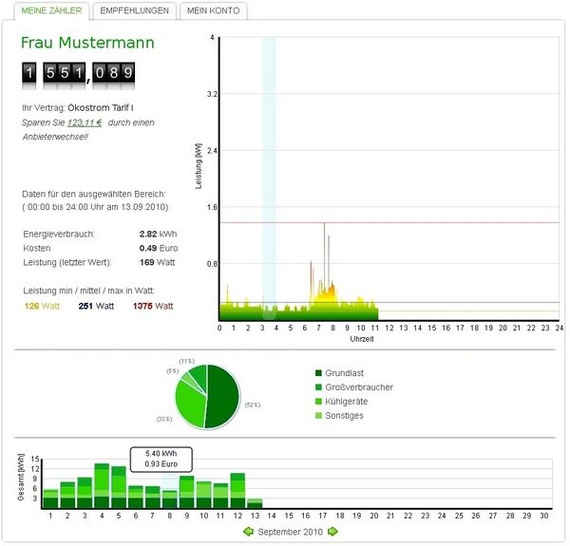Click the Grundlast legend label

[x=344, y=373]
